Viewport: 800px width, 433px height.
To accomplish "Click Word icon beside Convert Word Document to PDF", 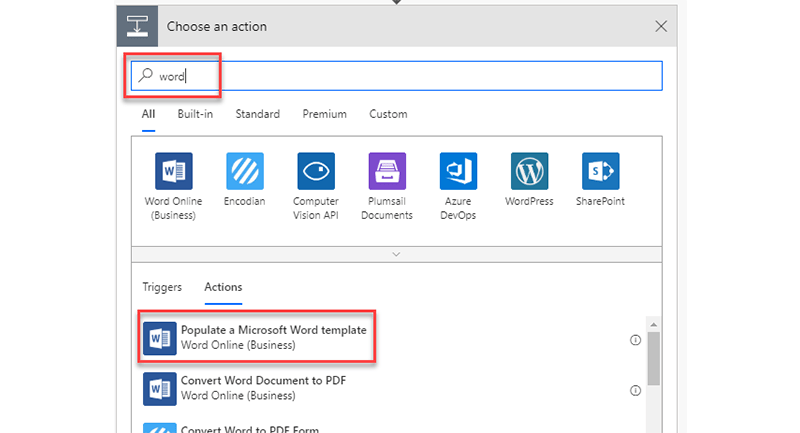I will (x=160, y=389).
